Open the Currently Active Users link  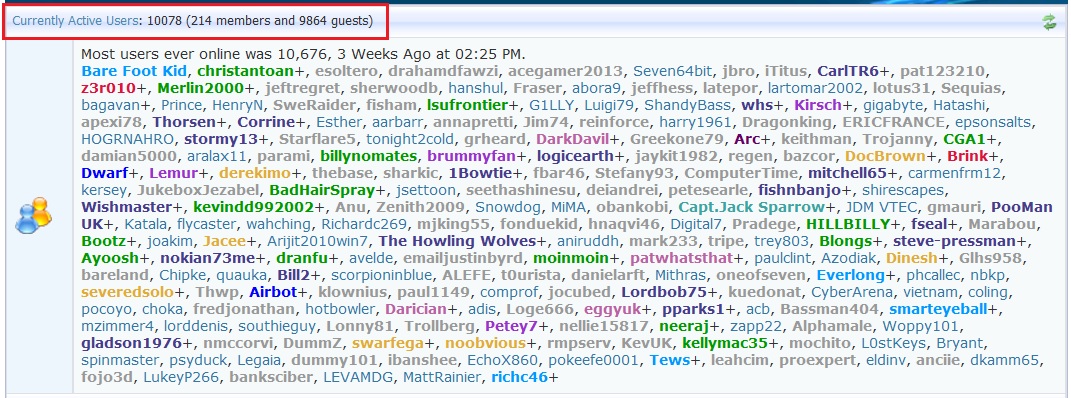[74, 21]
